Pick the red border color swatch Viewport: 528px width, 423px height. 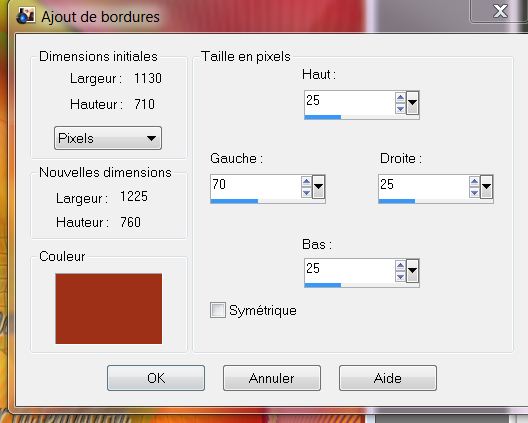point(108,308)
